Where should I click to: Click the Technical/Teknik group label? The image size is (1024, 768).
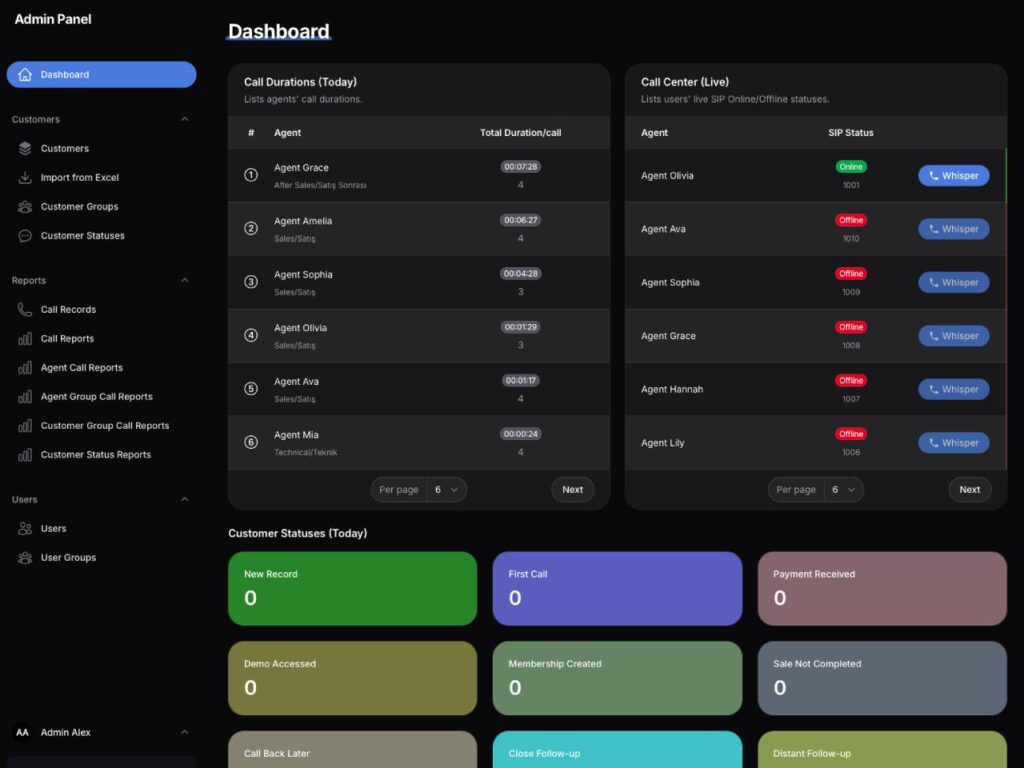click(306, 453)
